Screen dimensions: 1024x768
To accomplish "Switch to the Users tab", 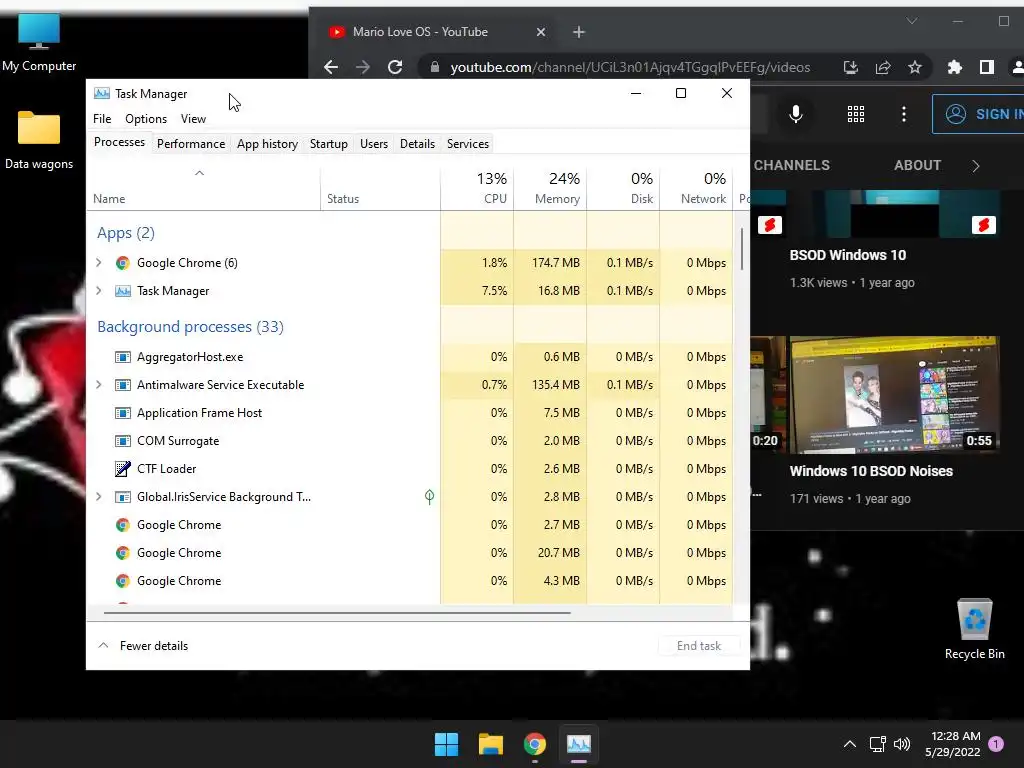I will (374, 144).
